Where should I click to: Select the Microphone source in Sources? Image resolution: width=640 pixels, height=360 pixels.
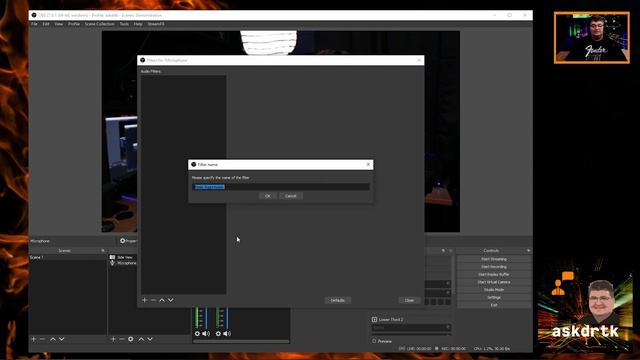tap(127, 263)
